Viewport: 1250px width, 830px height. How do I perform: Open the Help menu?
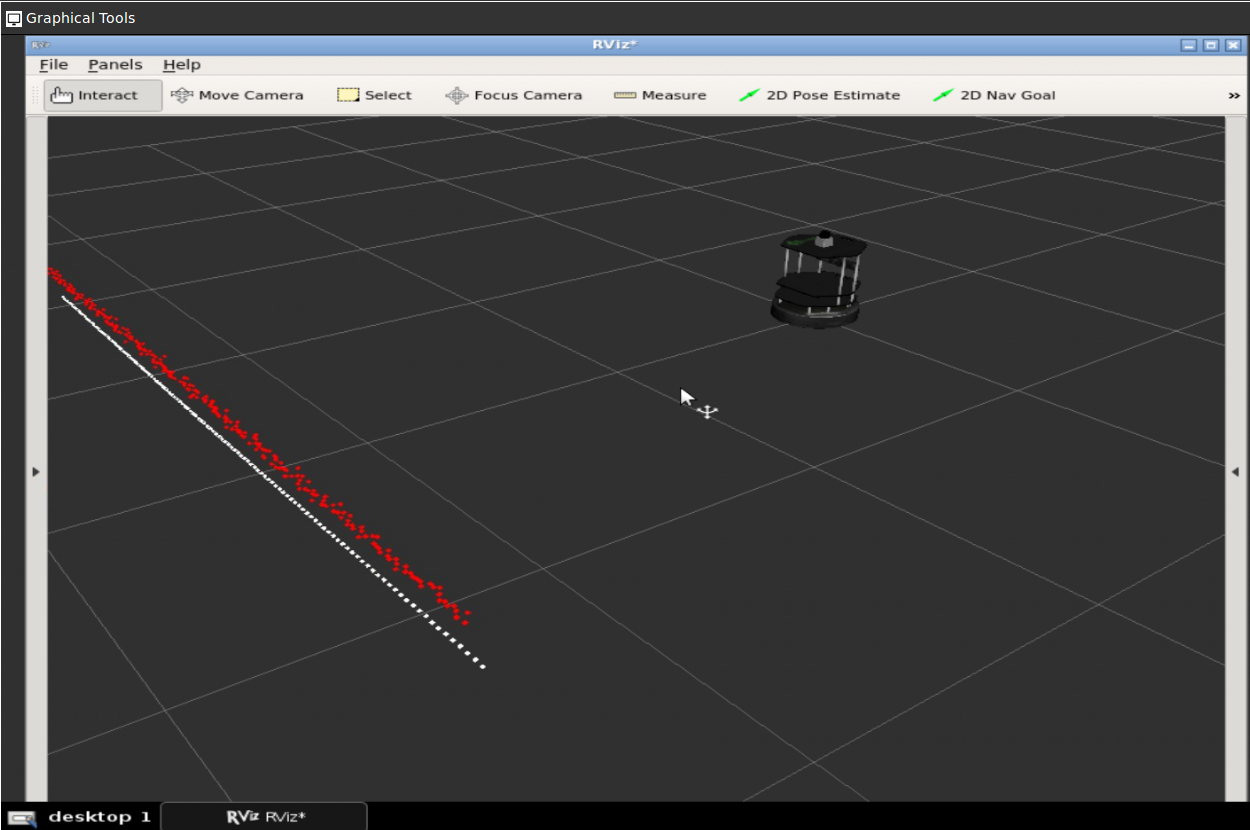point(182,65)
